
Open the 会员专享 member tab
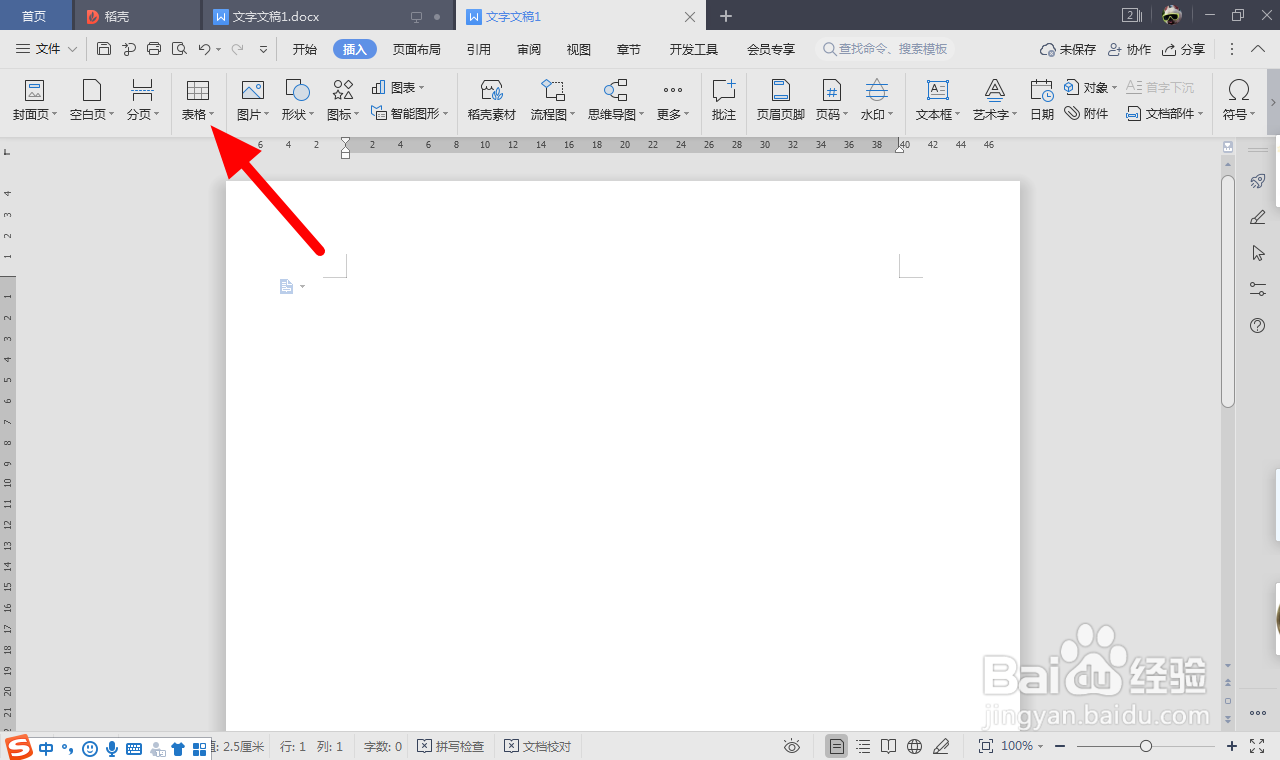point(771,49)
